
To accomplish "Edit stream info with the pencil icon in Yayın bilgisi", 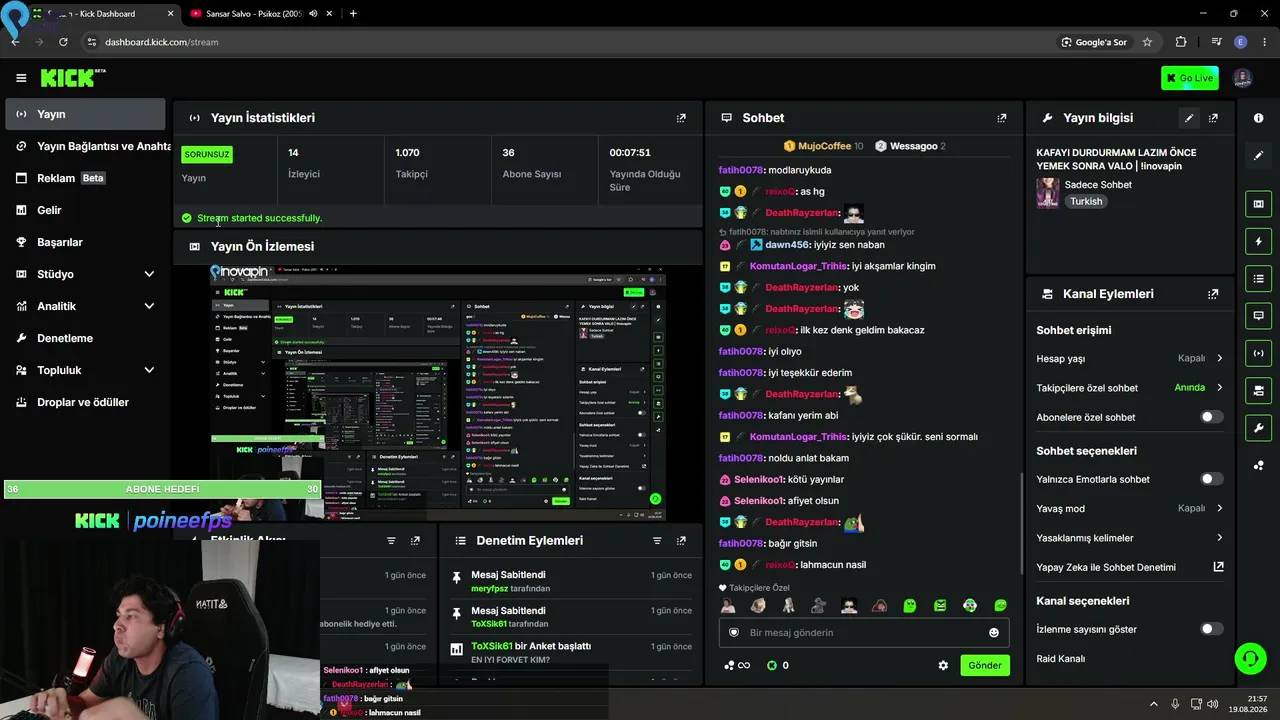I will 1189,118.
